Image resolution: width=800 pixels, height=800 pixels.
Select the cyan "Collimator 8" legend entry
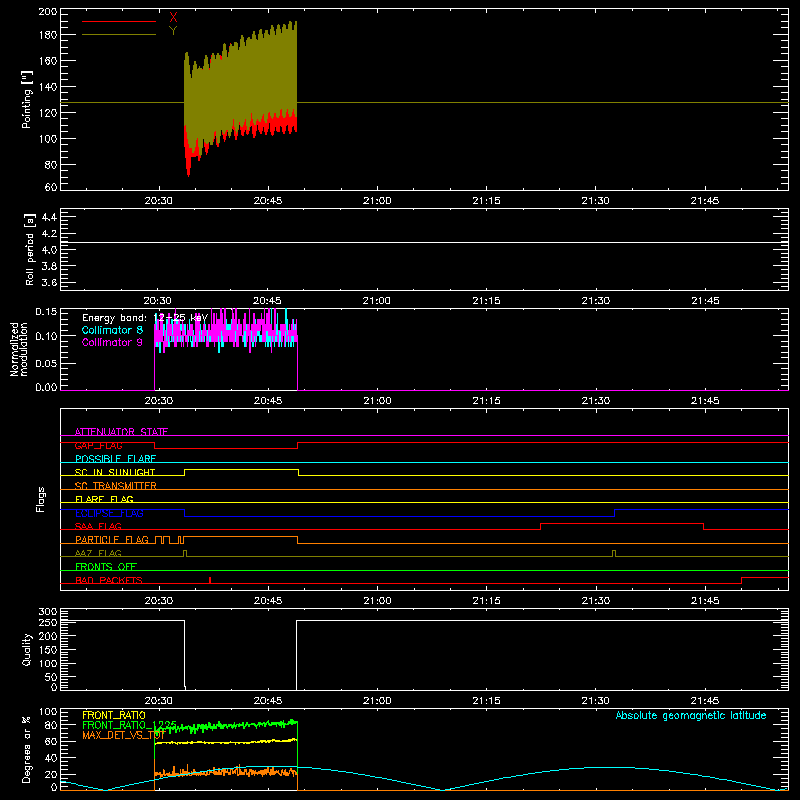(x=112, y=330)
